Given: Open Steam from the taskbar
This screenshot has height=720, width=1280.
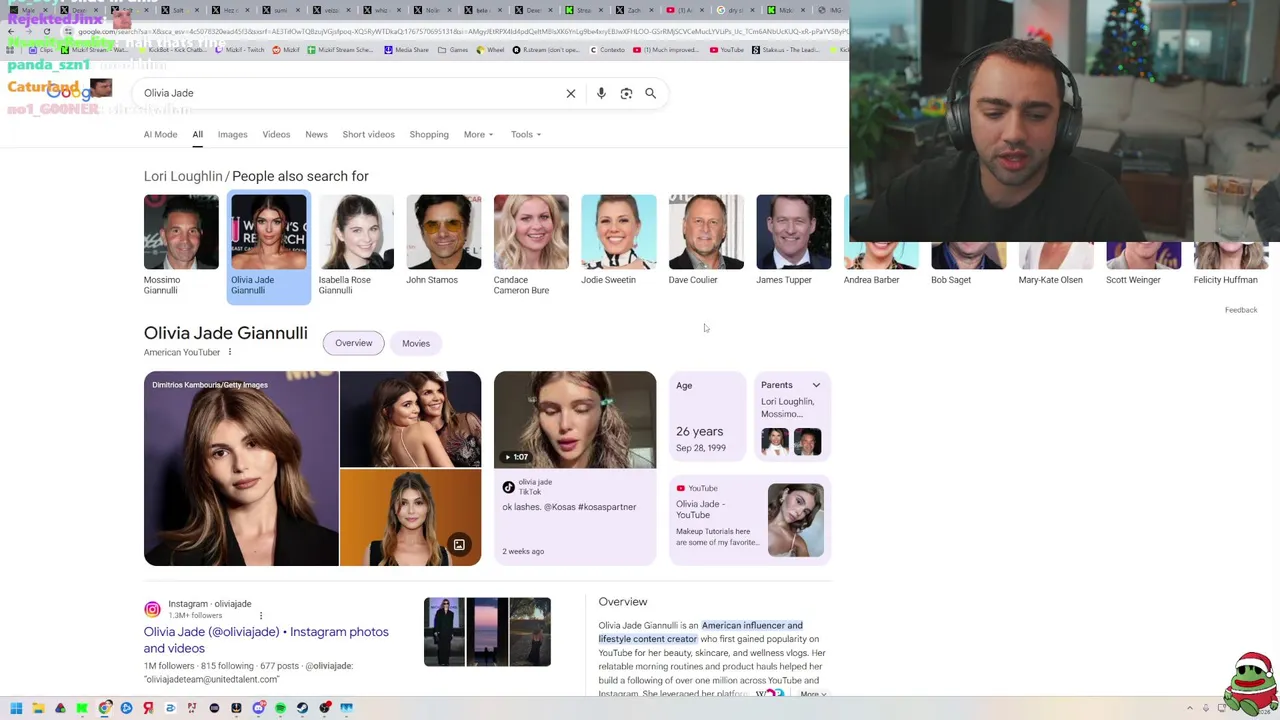Looking at the screenshot, I should coord(302,708).
